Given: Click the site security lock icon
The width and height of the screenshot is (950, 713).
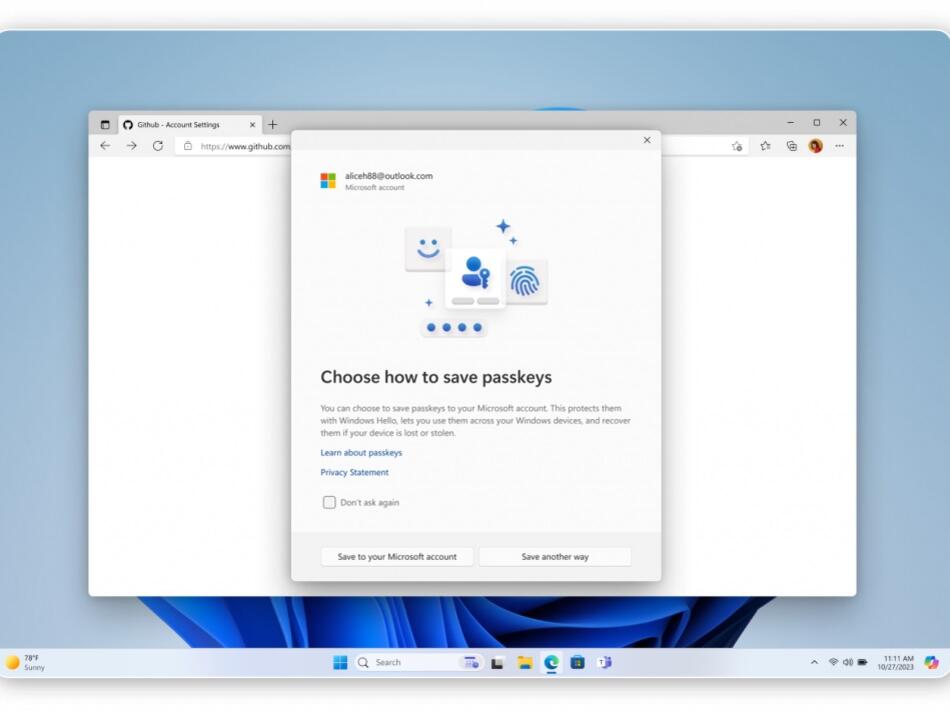Looking at the screenshot, I should tap(186, 146).
